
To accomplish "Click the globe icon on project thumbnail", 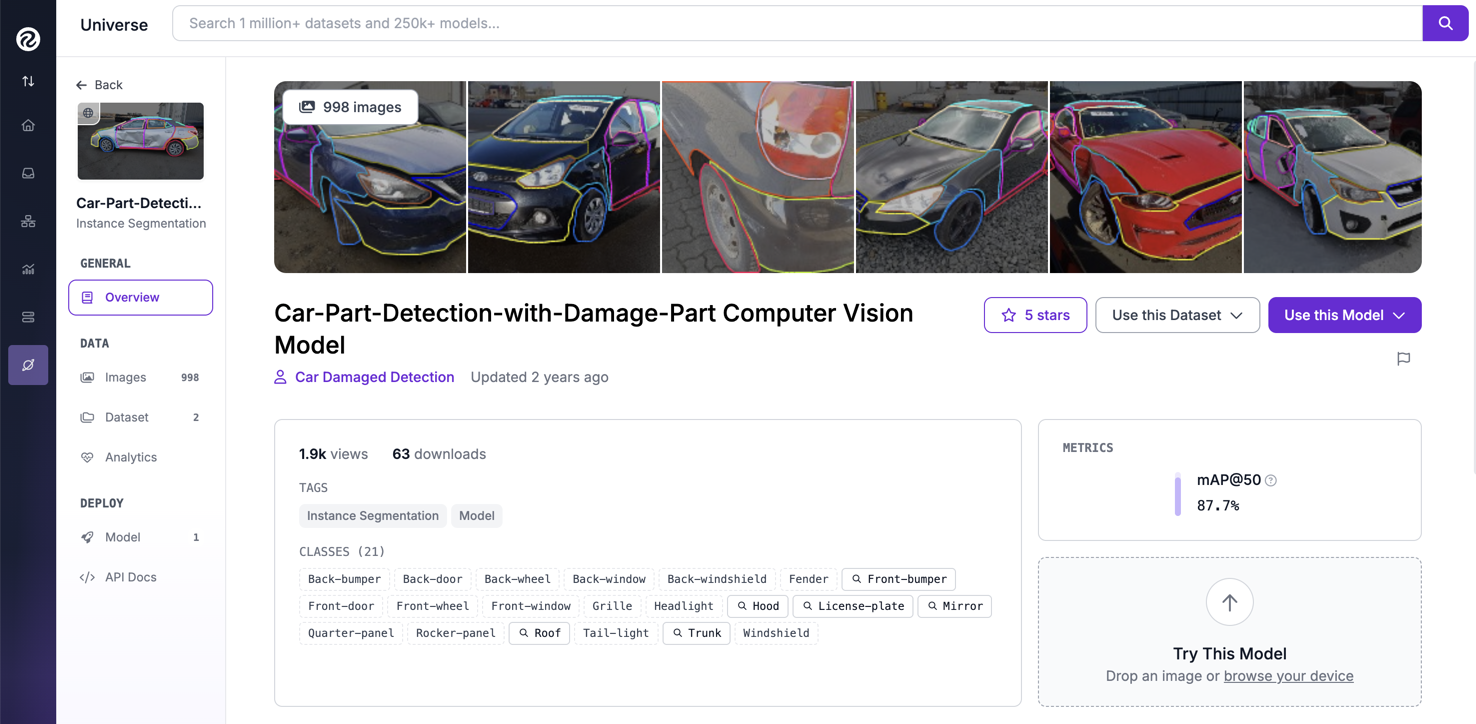I will click(89, 113).
